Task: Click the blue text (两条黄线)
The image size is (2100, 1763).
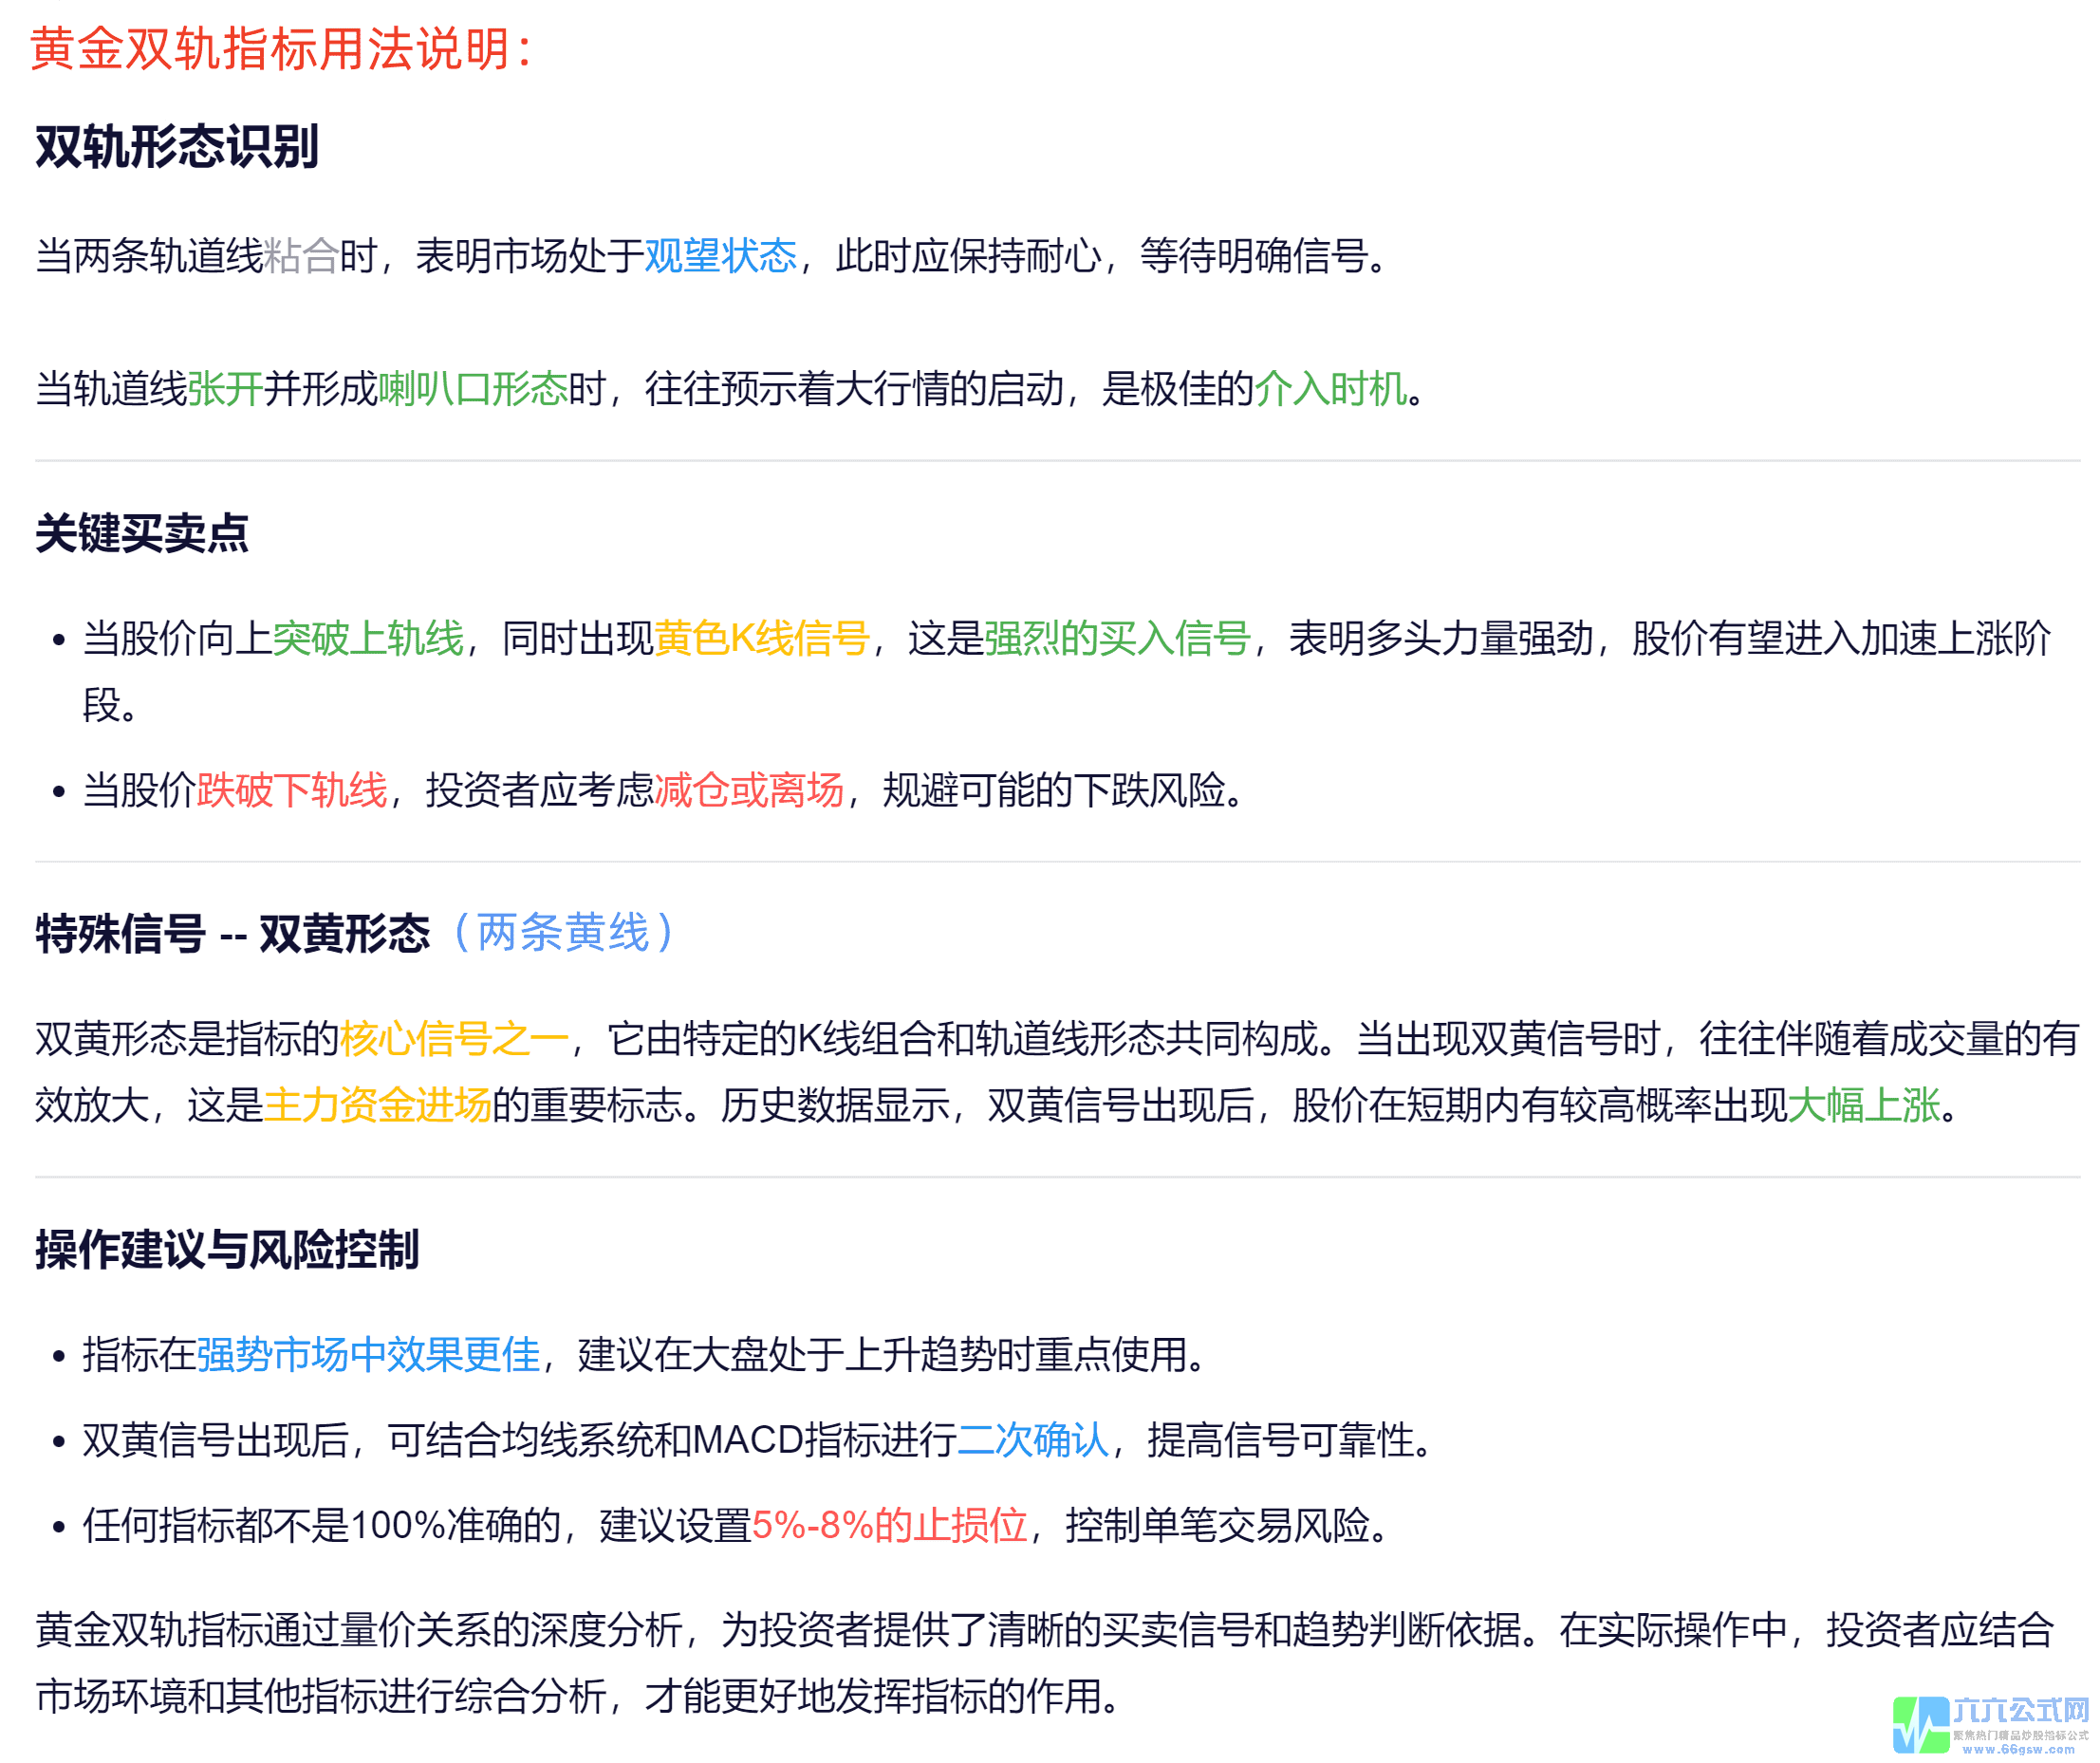Action: click(563, 933)
